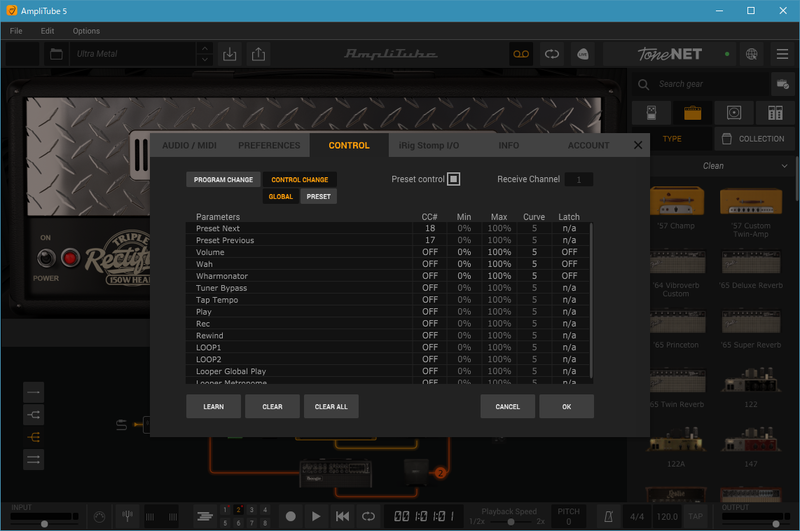
Task: Close the settings dialog with X
Action: click(638, 145)
